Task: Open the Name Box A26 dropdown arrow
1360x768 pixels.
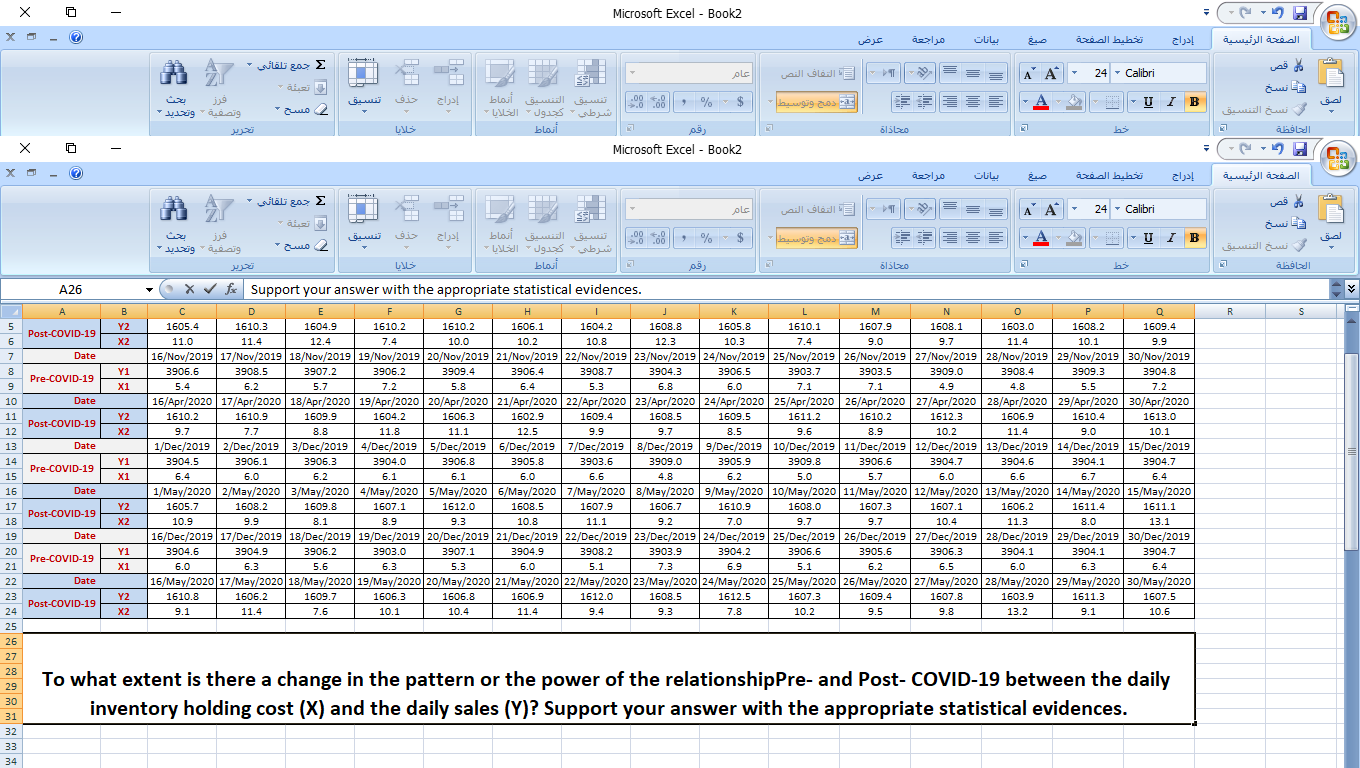Action: (149, 289)
